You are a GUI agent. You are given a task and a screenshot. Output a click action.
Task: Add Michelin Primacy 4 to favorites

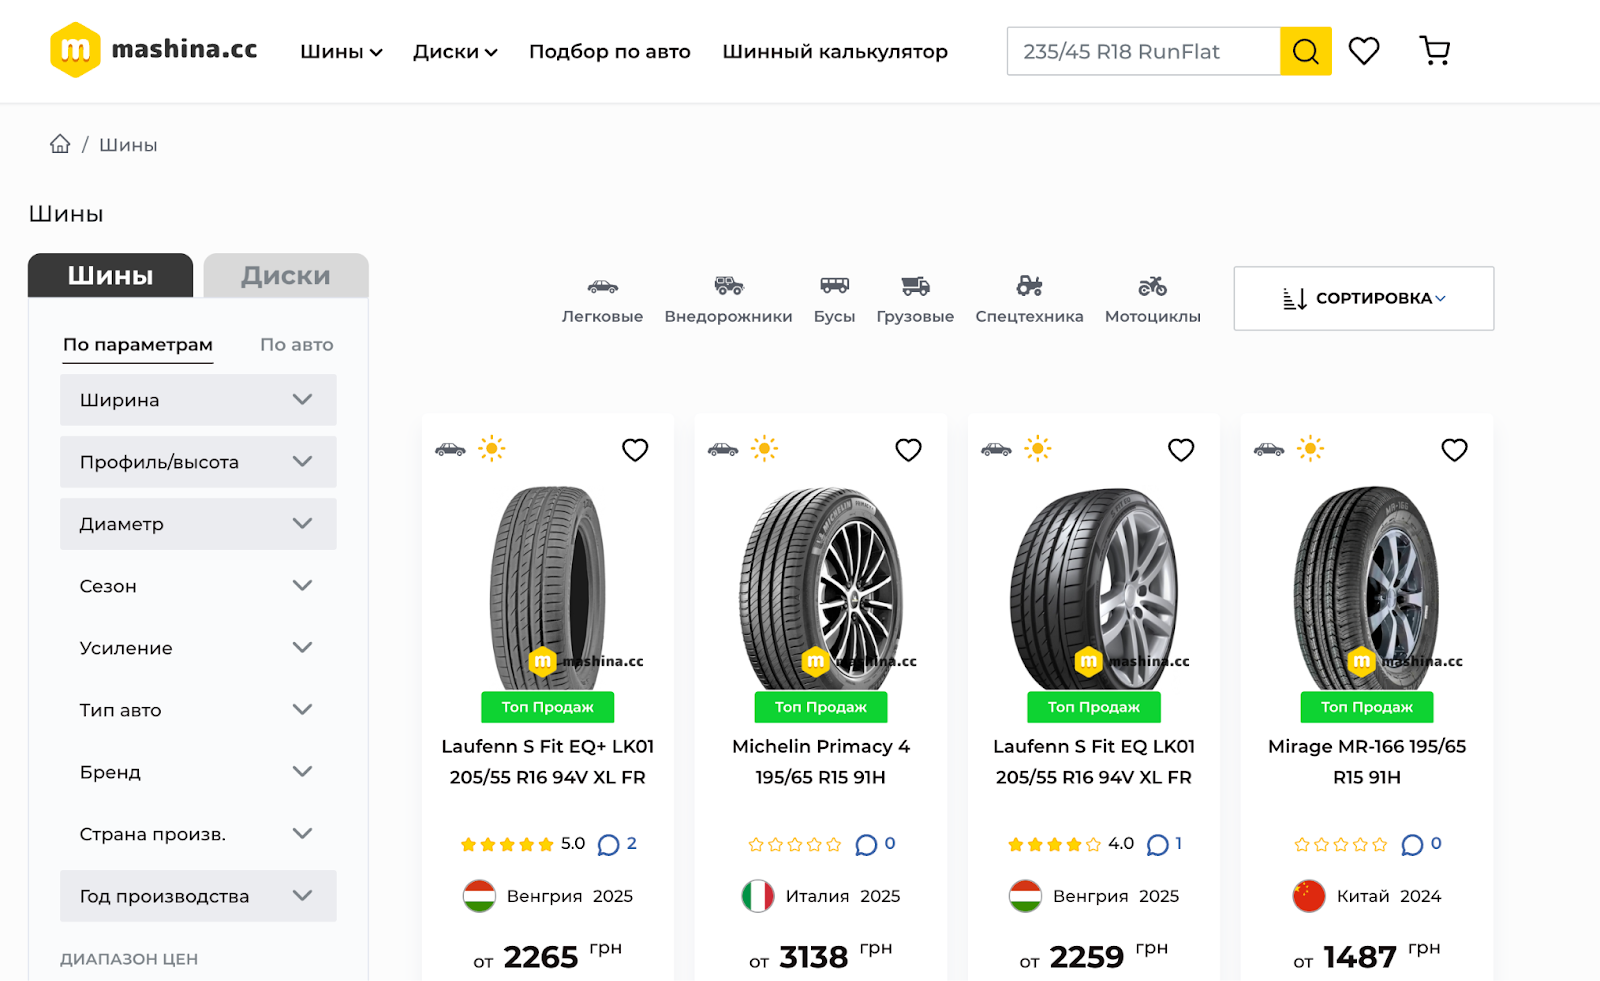click(x=908, y=450)
